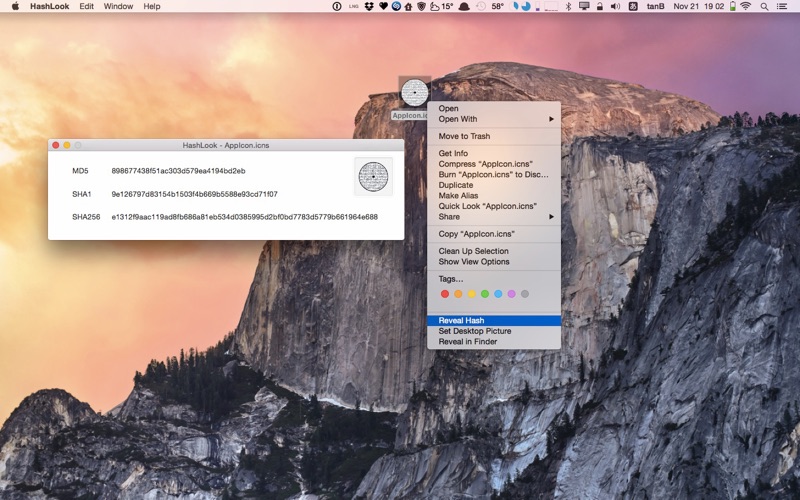Click the Bluetooth status icon
The image size is (800, 500).
569,7
